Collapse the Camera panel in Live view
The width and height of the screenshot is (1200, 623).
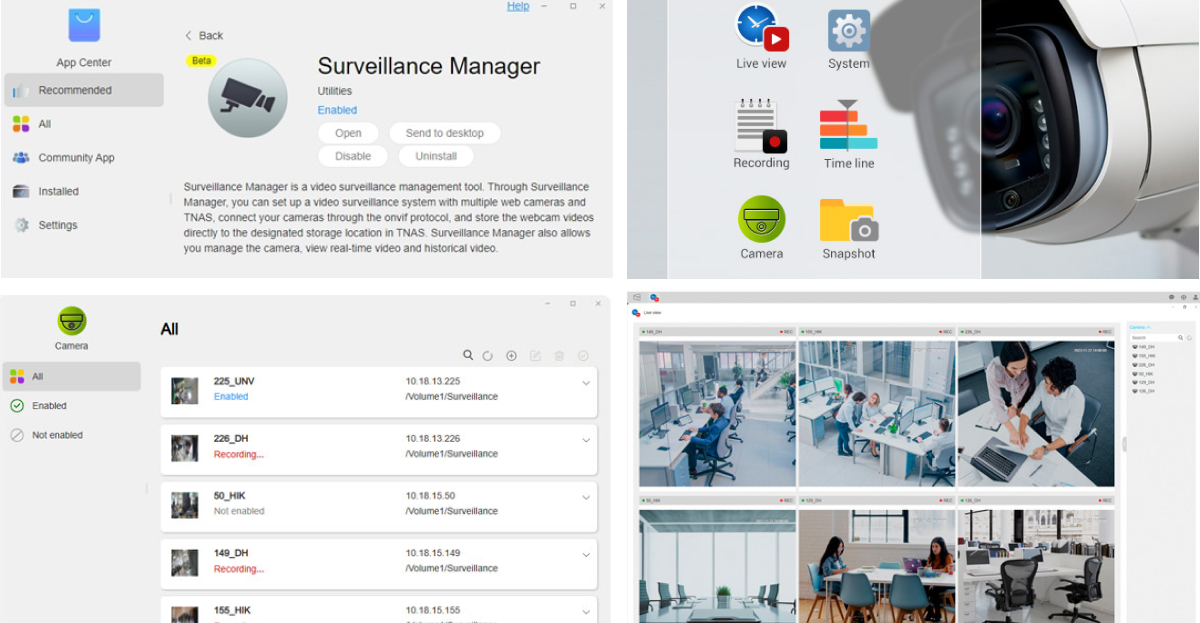pos(1148,327)
